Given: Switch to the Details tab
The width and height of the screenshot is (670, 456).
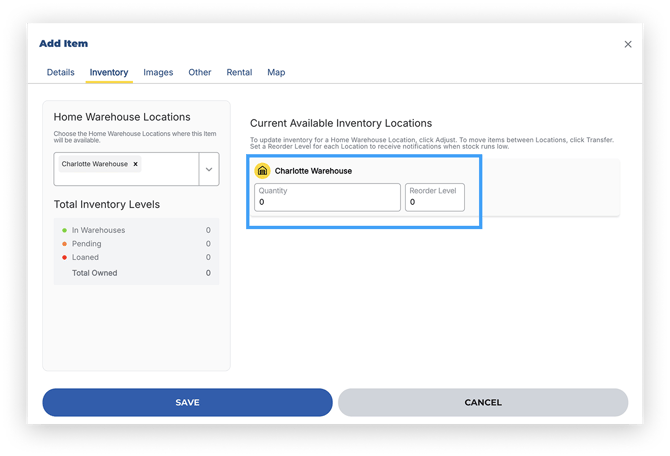Looking at the screenshot, I should [x=60, y=72].
